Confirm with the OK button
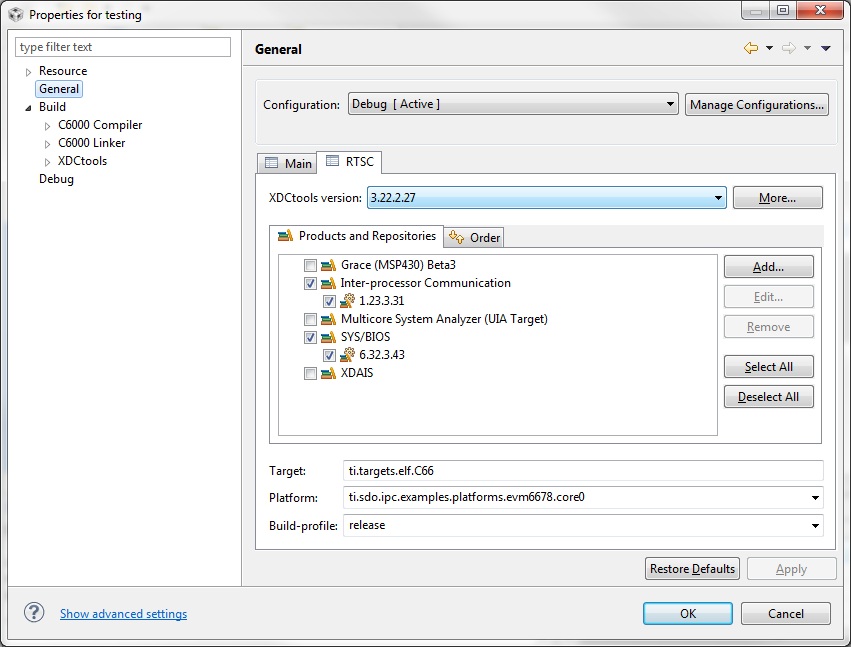The height and width of the screenshot is (647, 851). 688,613
